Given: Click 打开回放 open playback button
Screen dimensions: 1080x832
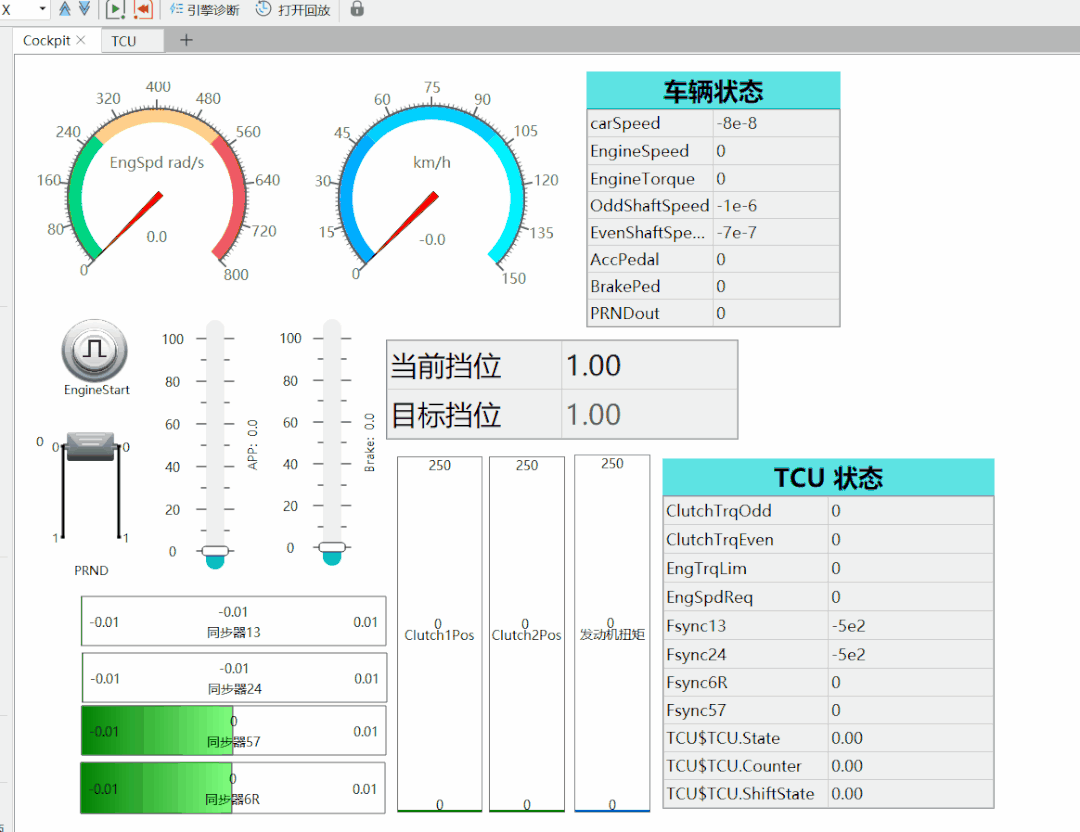Looking at the screenshot, I should [293, 10].
